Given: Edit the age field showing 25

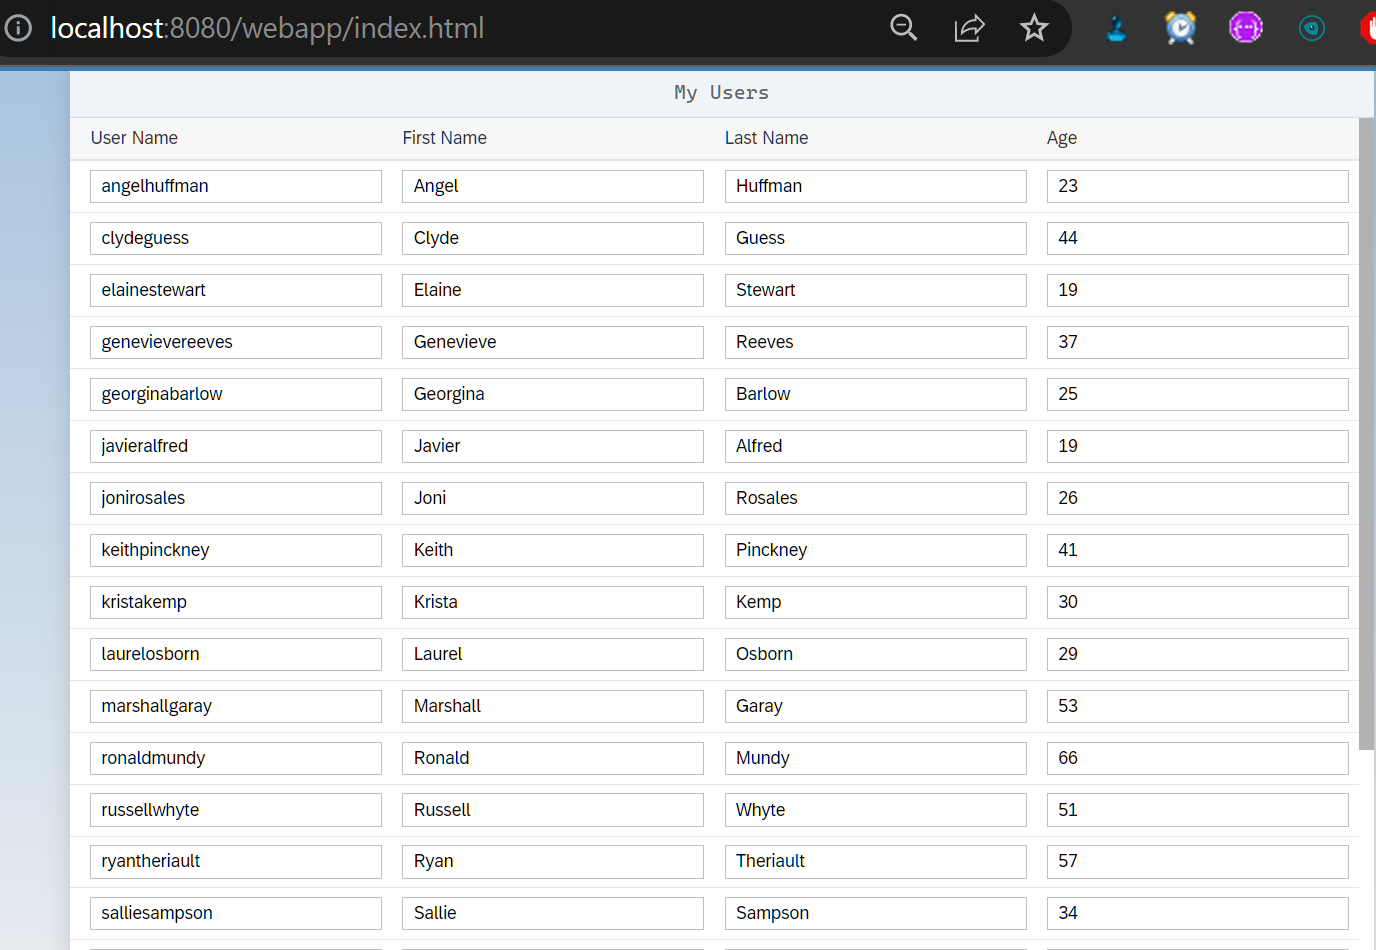Looking at the screenshot, I should tap(1198, 394).
